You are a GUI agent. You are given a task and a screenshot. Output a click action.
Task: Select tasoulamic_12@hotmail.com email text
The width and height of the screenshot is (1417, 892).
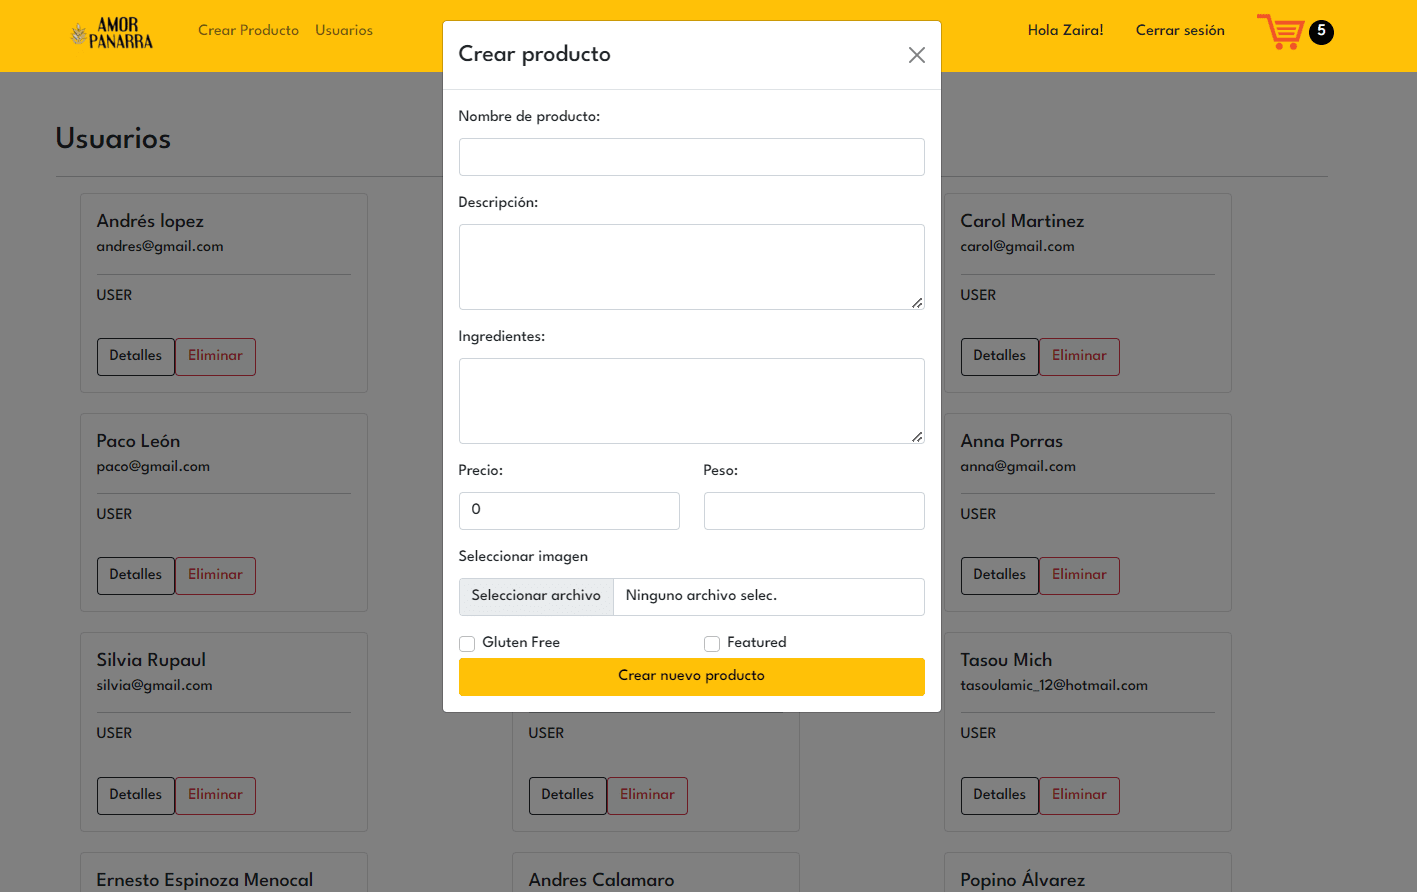1054,685
